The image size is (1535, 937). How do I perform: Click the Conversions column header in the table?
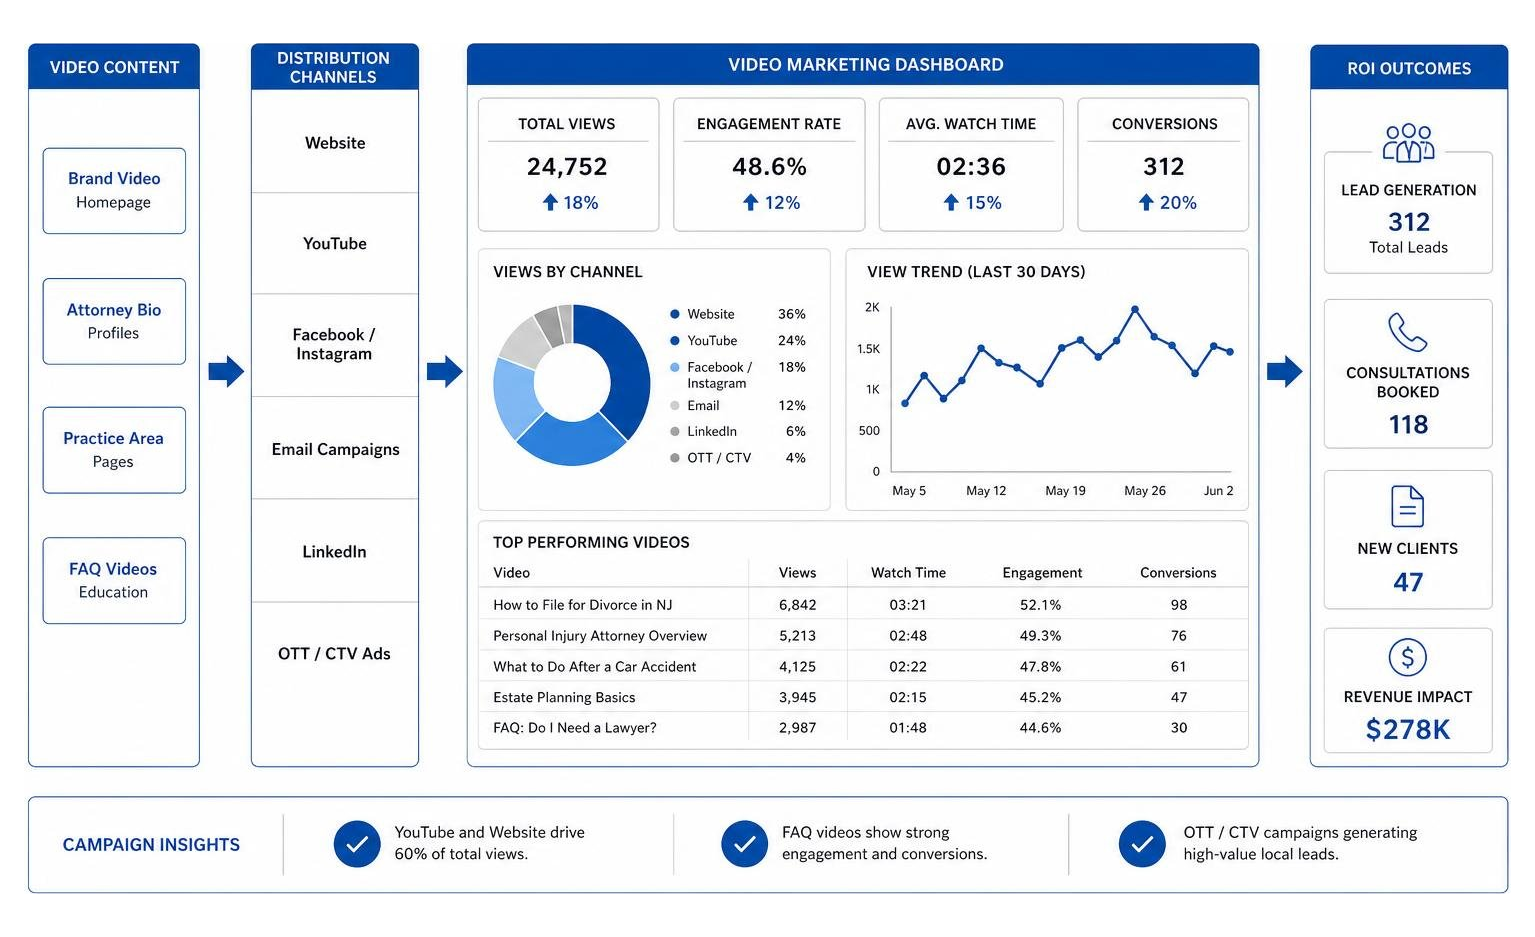1178,573
